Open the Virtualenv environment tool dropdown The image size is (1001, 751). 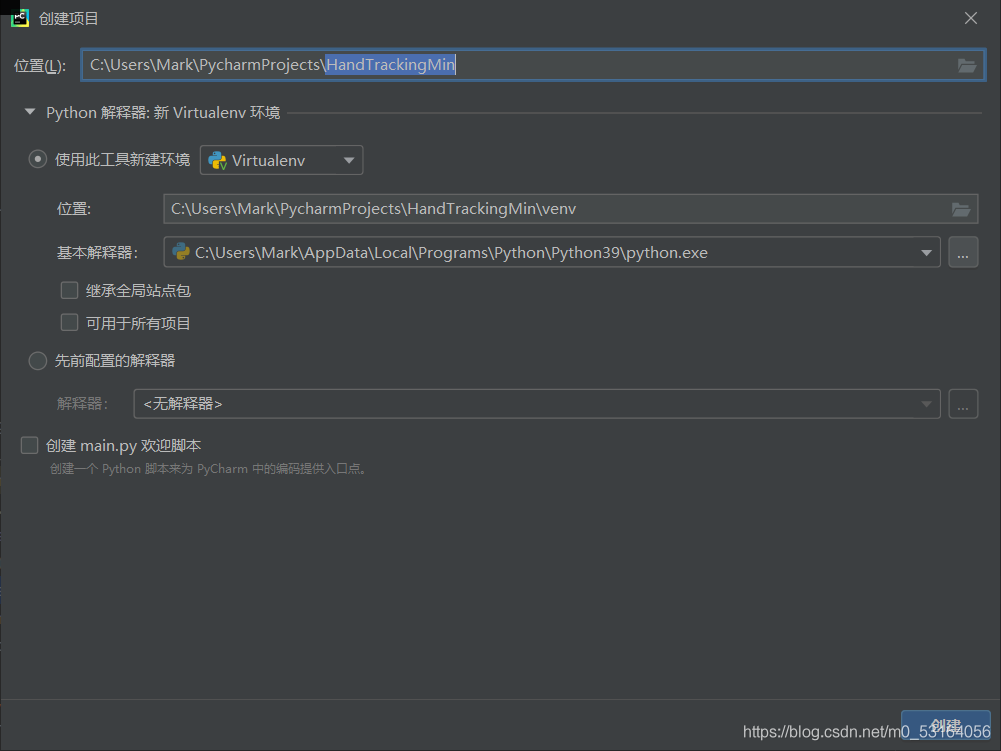coord(282,160)
